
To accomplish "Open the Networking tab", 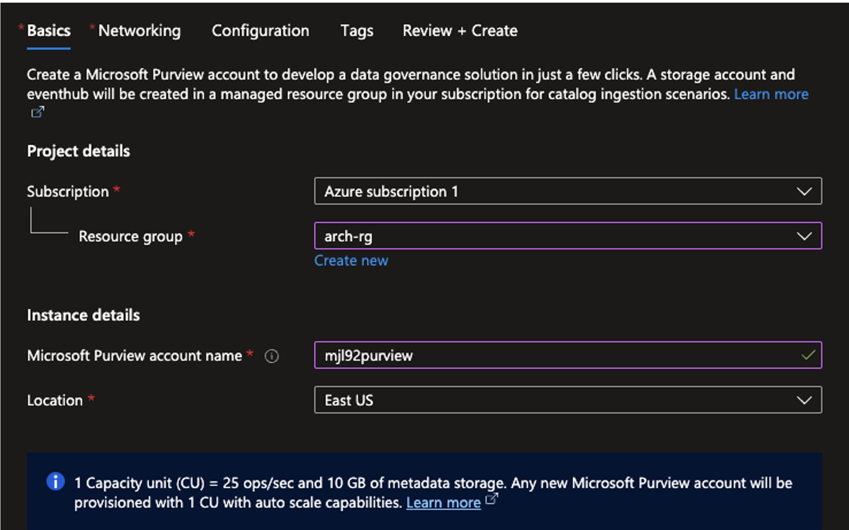I will click(139, 31).
